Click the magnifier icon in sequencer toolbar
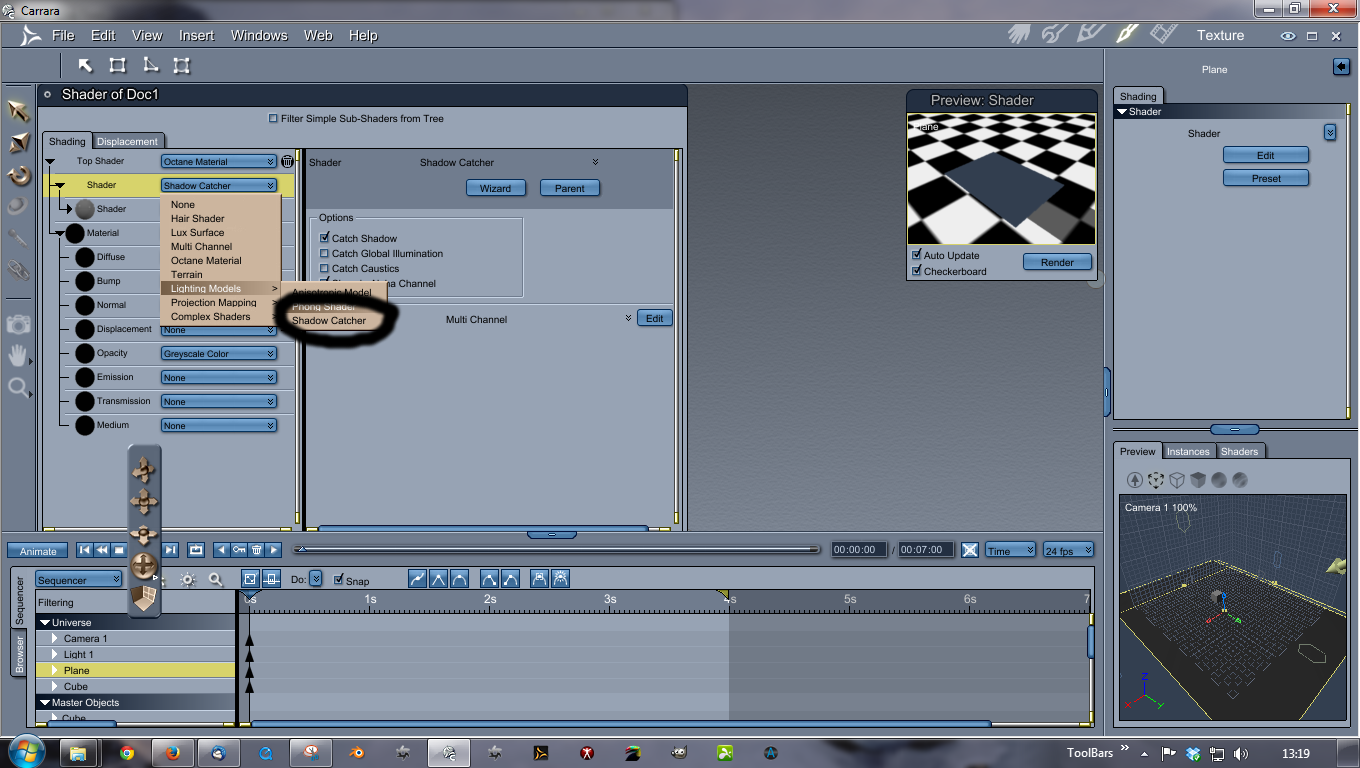This screenshot has width=1360, height=768. coord(215,579)
